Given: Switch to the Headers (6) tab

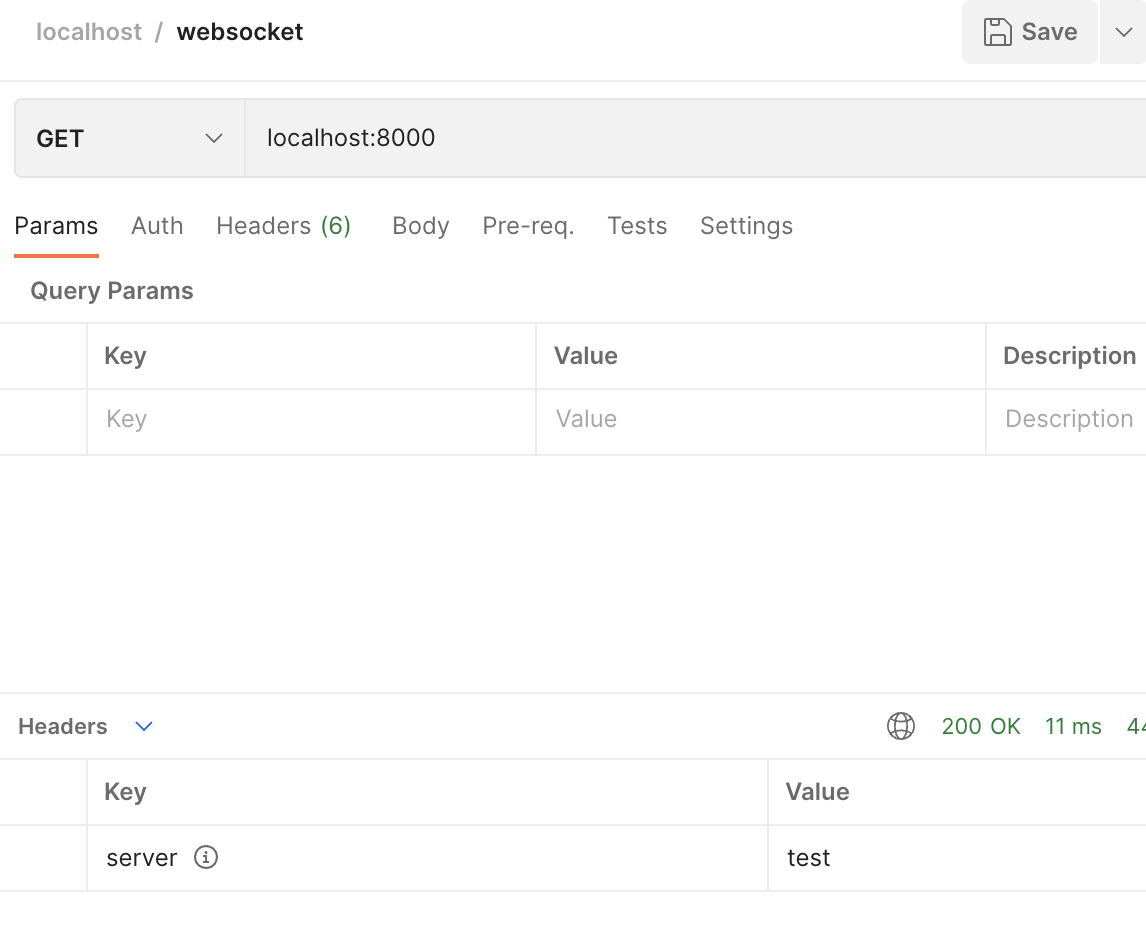Looking at the screenshot, I should pyautogui.click(x=283, y=226).
